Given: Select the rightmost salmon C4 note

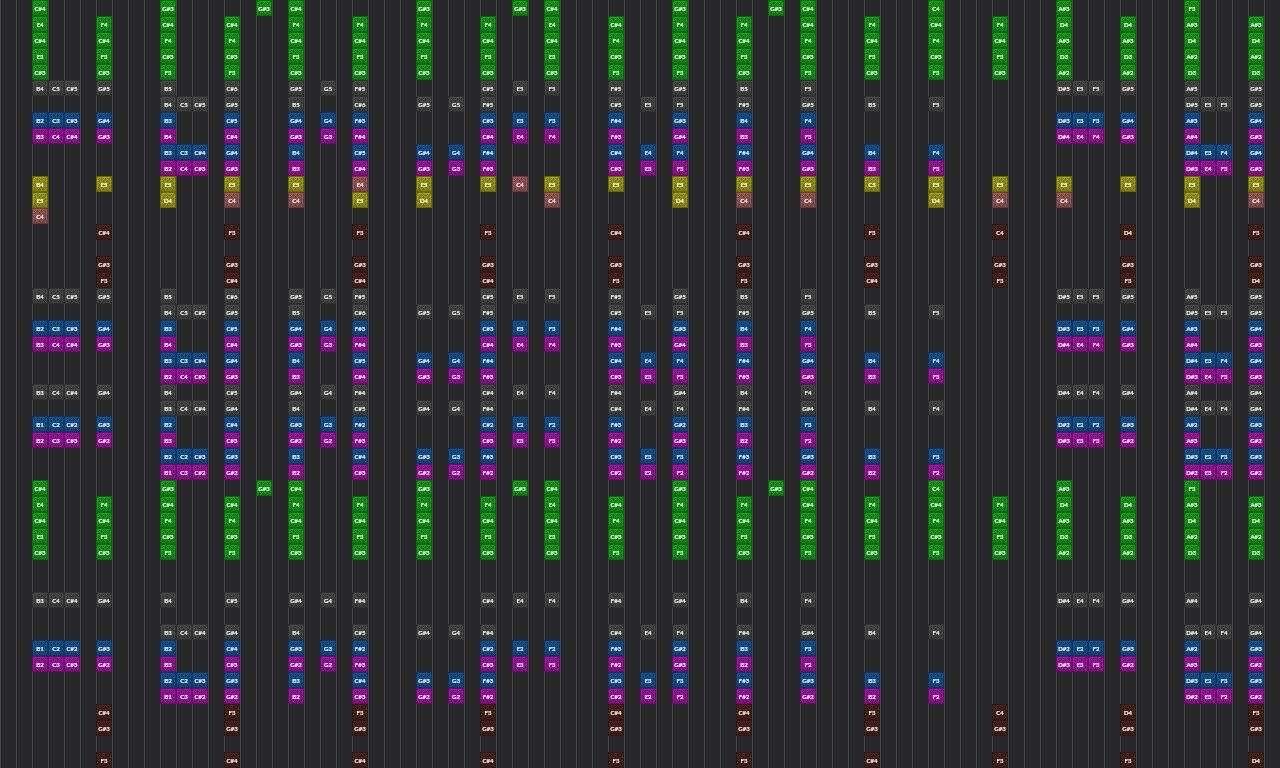Looking at the screenshot, I should pyautogui.click(x=1256, y=200).
